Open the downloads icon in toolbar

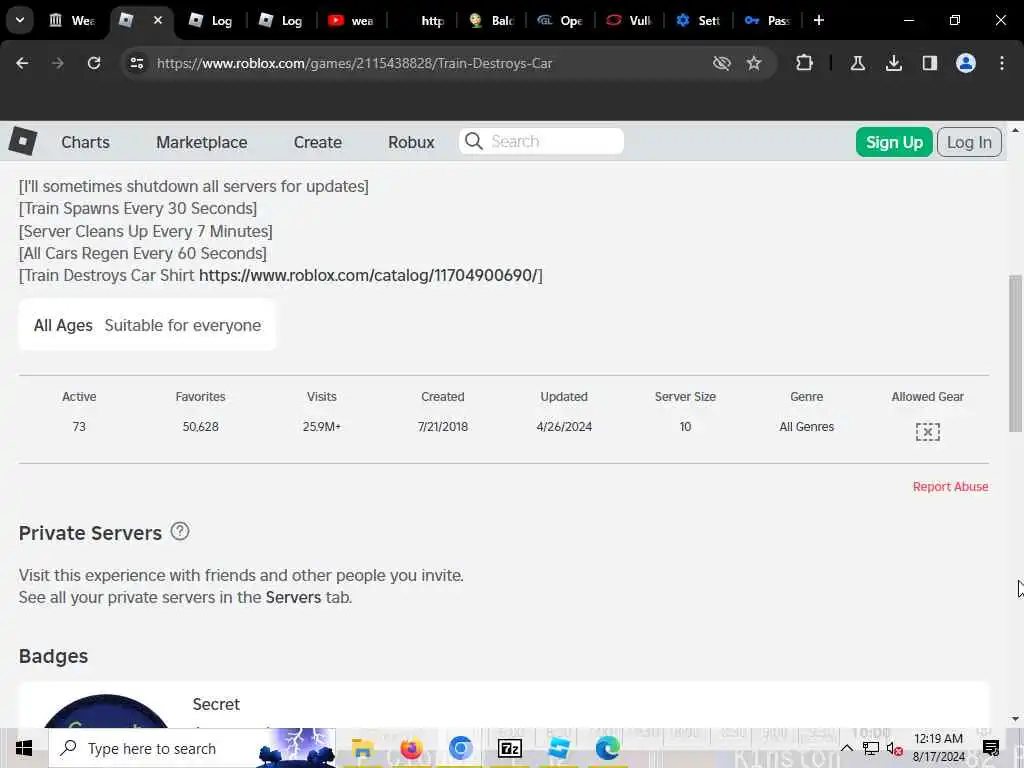point(893,63)
